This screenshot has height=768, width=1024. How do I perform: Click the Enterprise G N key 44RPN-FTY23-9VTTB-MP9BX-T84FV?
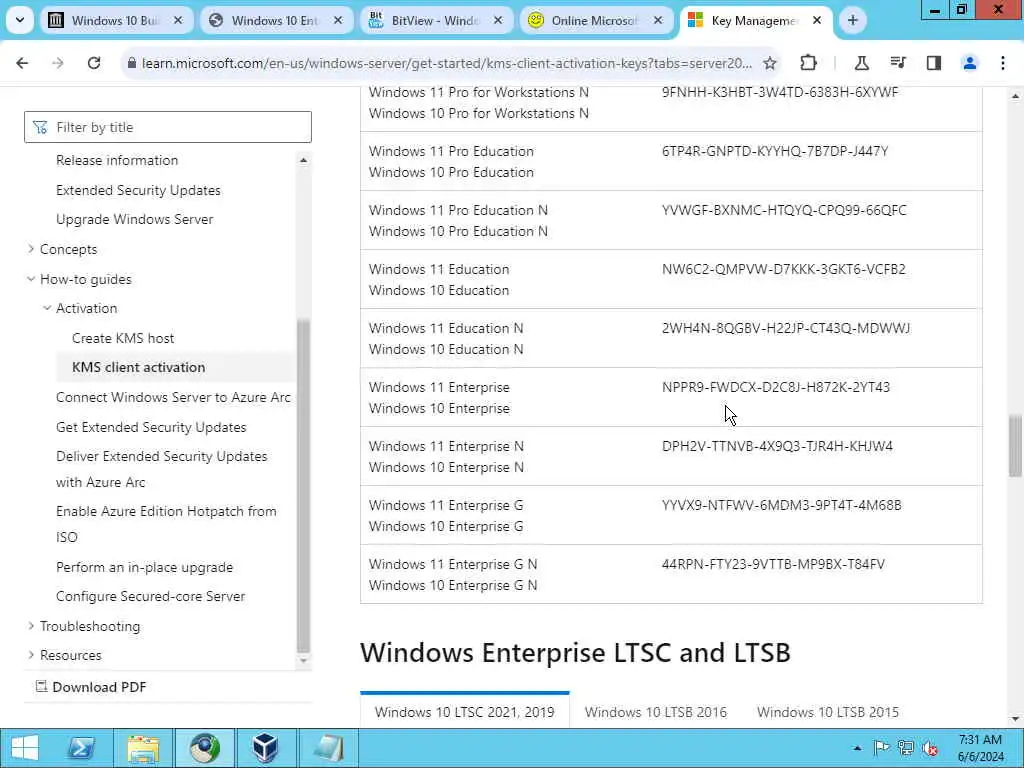click(773, 564)
